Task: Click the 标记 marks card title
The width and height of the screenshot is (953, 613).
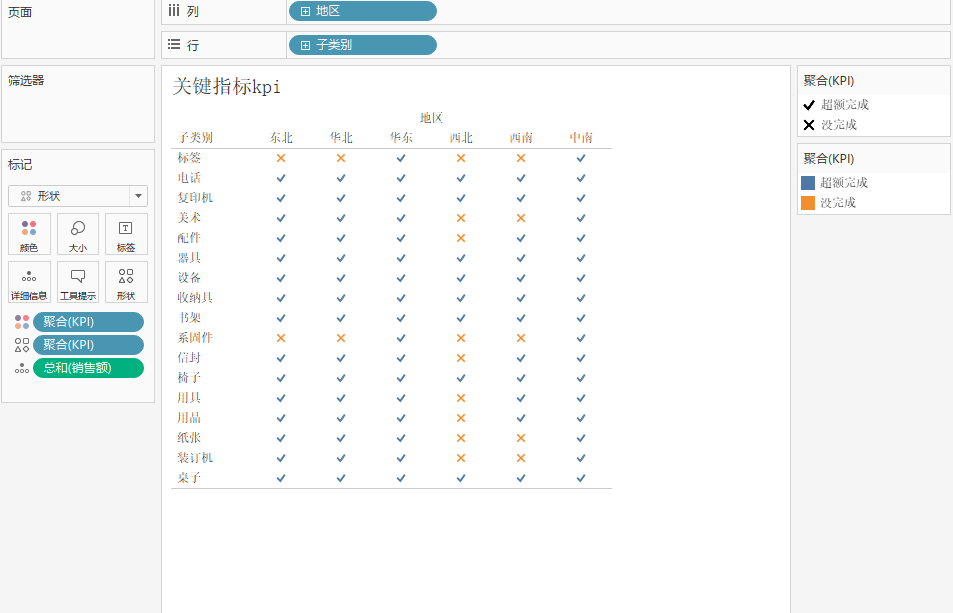Action: 20,165
